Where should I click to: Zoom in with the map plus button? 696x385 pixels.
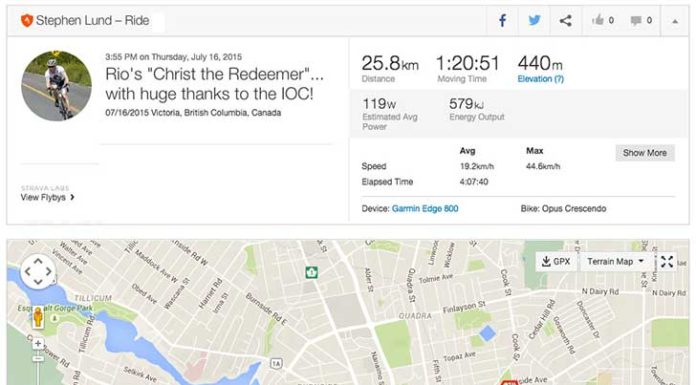pos(38,343)
